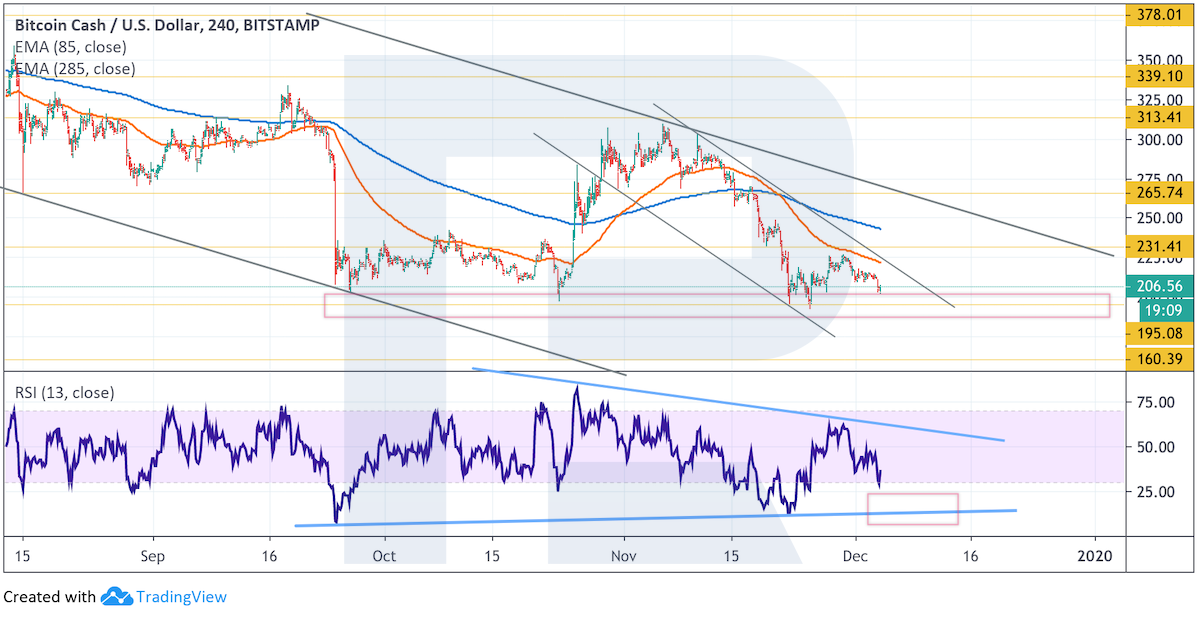Viewport: 1199px width, 619px height.
Task: Select the RSI (13, close) indicator label
Action: 65,393
